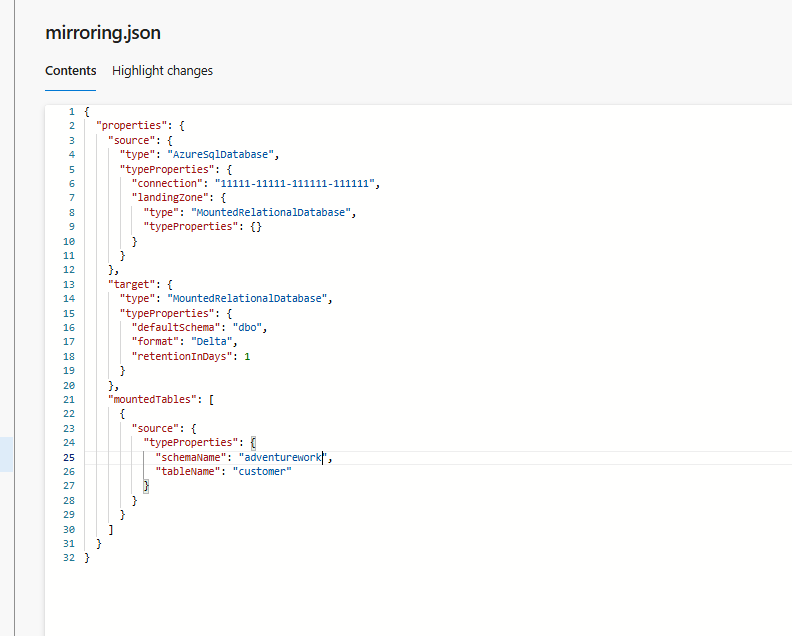
Task: Click the "source" key on line 23
Action: 155,428
